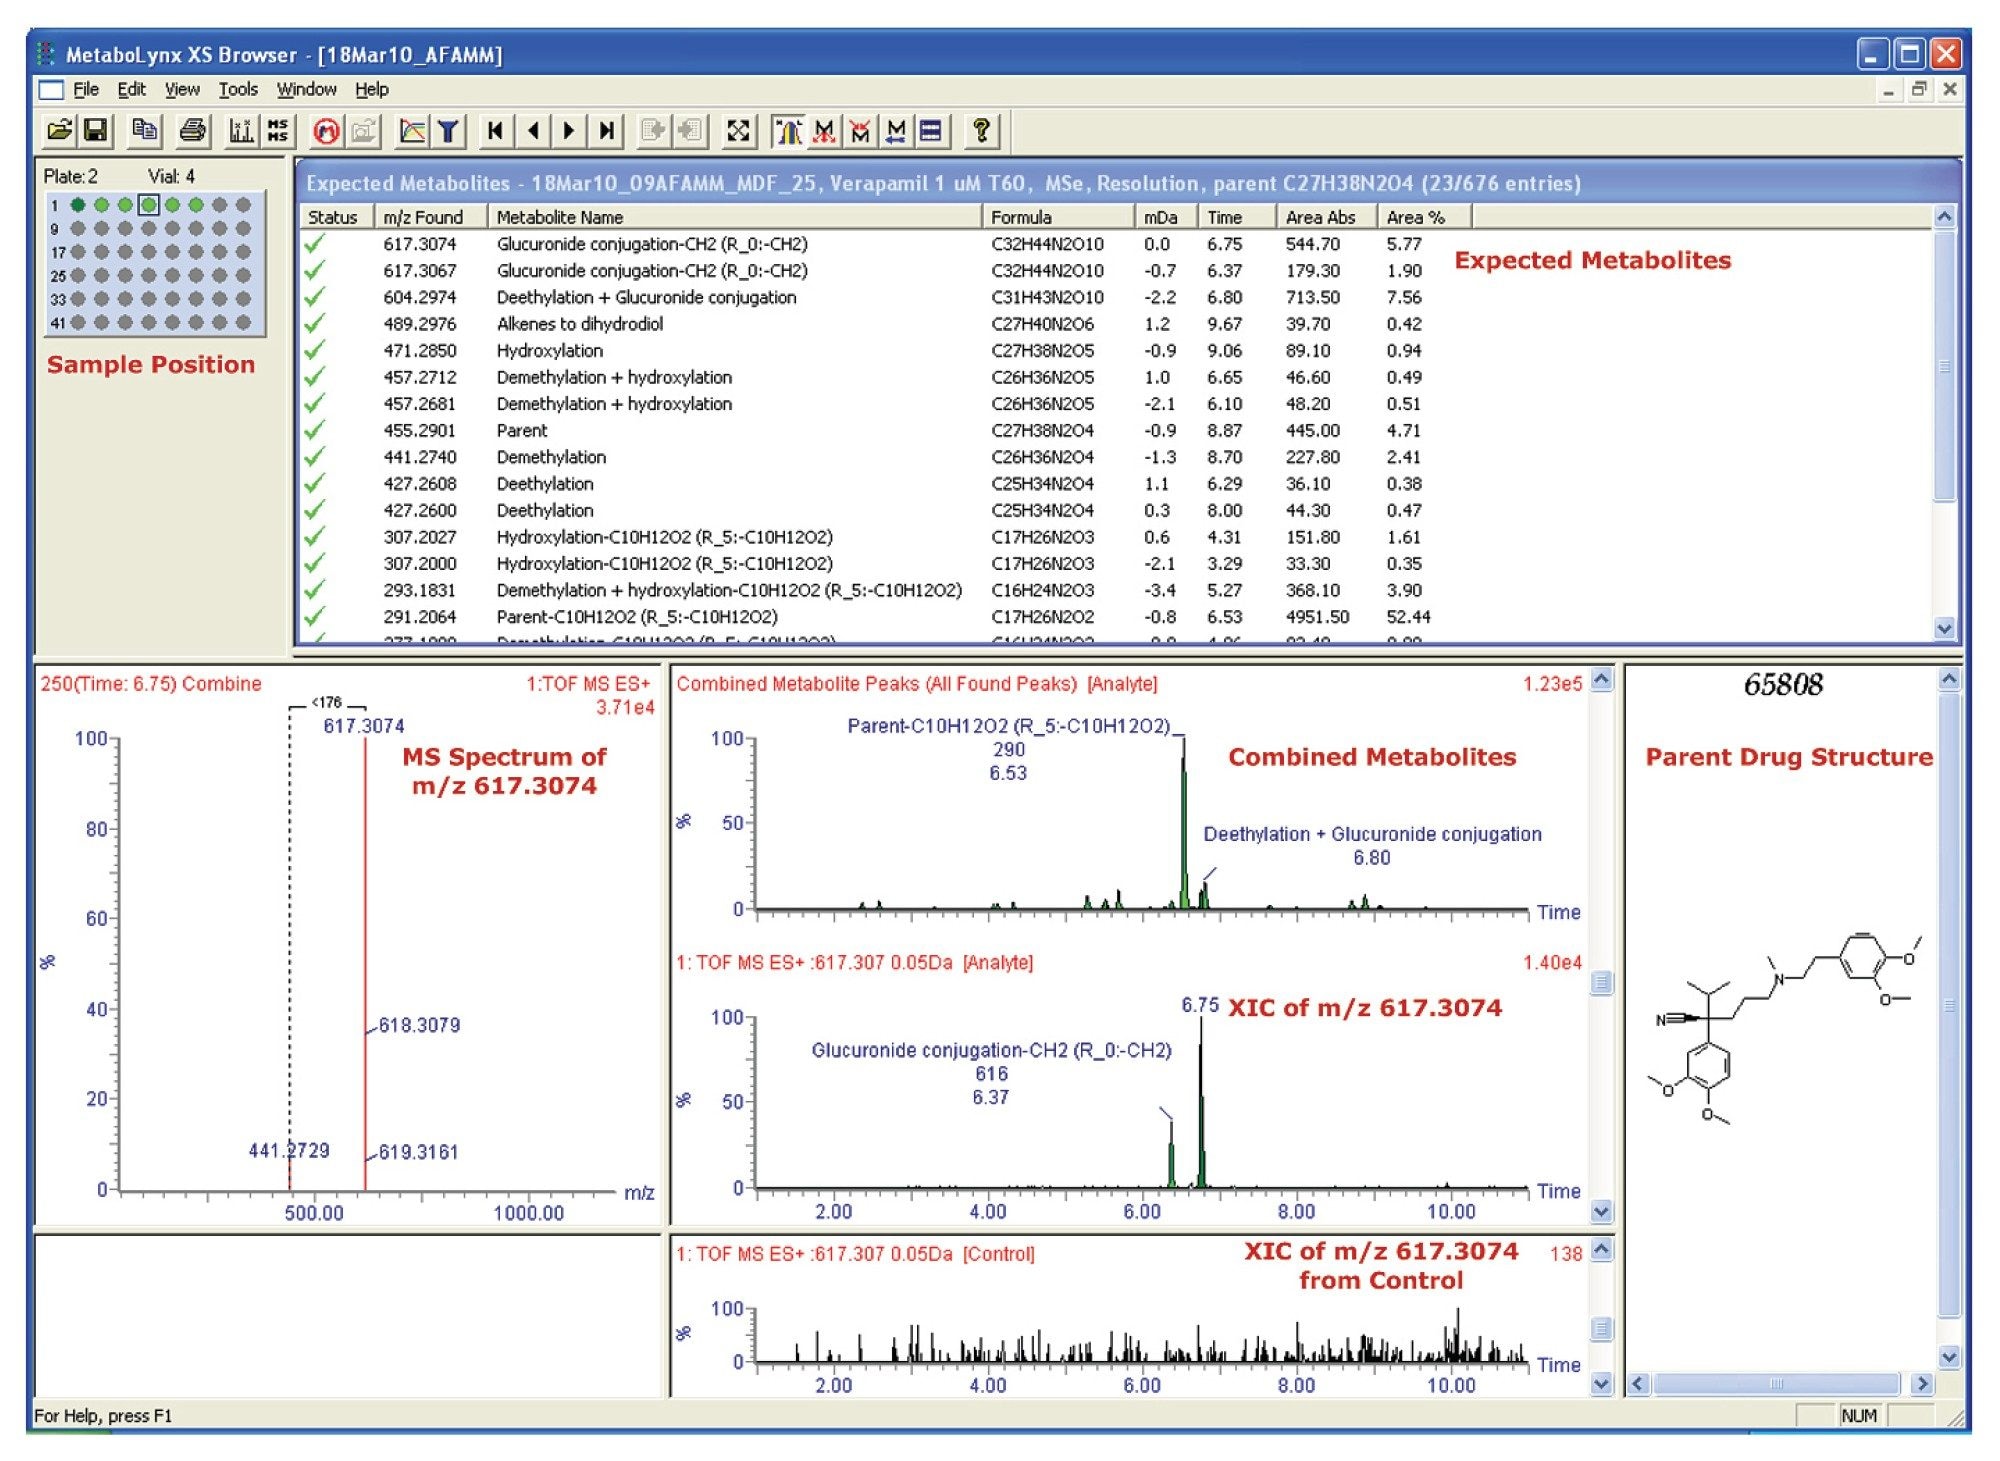The width and height of the screenshot is (2000, 1461).
Task: Open the Tools menu
Action: pyautogui.click(x=238, y=89)
